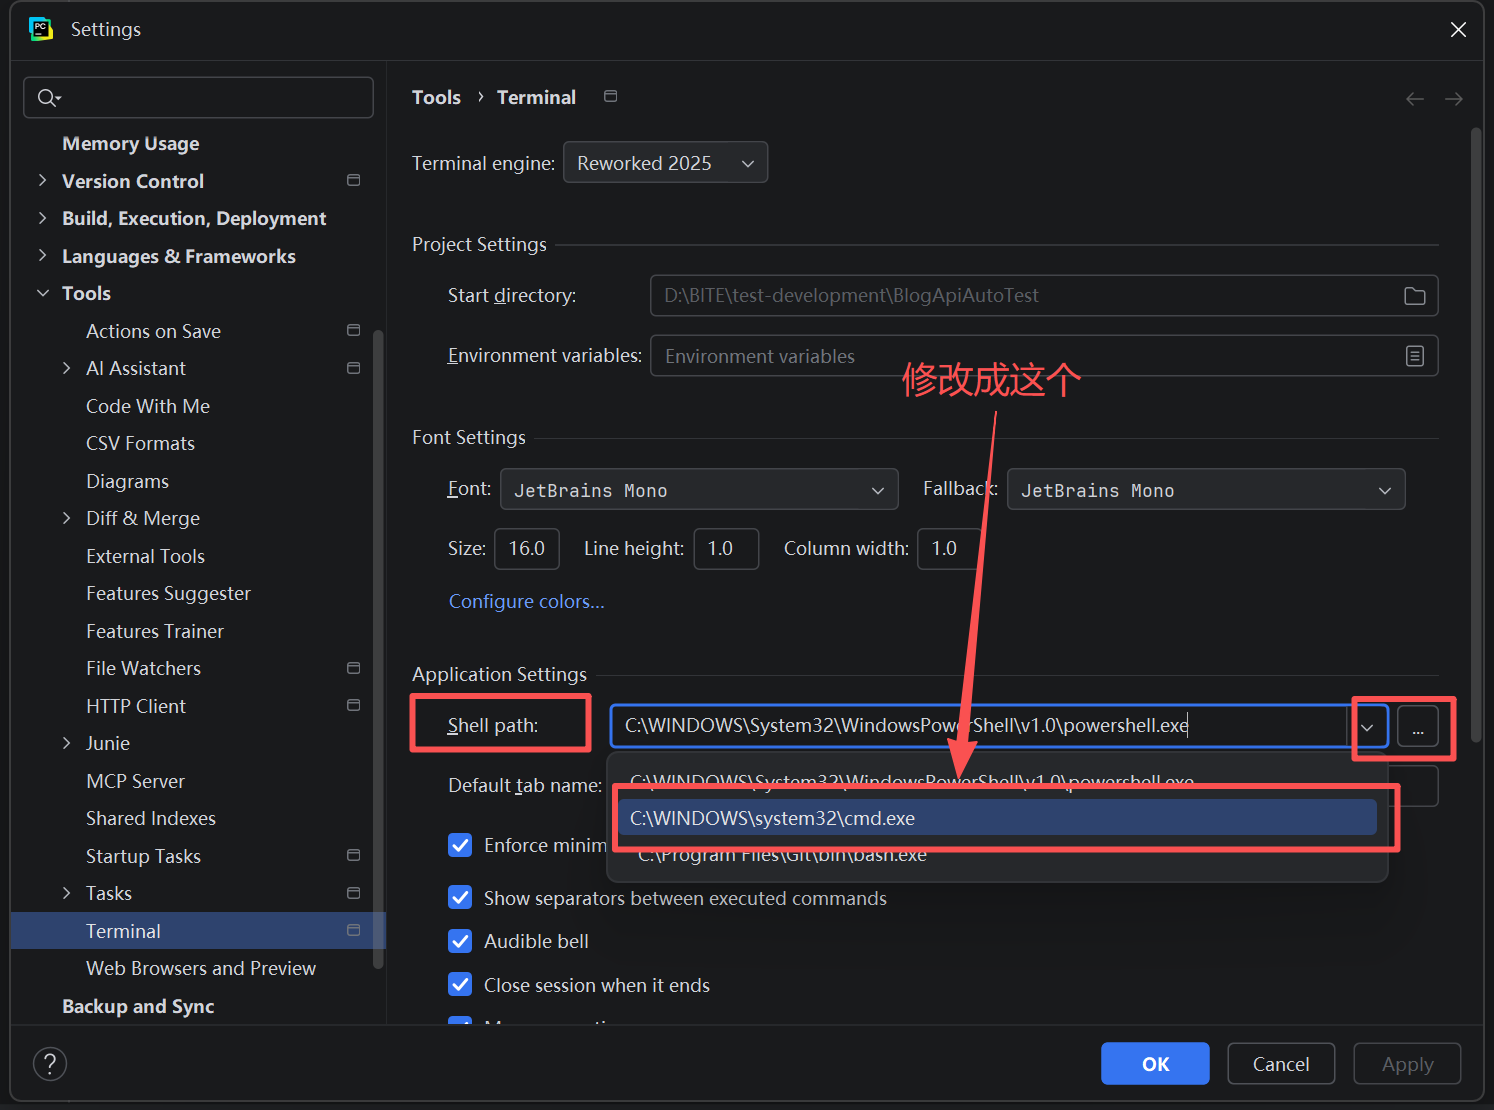This screenshot has height=1110, width=1494.
Task: Click the settings tree vertical scrollbar
Action: (378, 648)
